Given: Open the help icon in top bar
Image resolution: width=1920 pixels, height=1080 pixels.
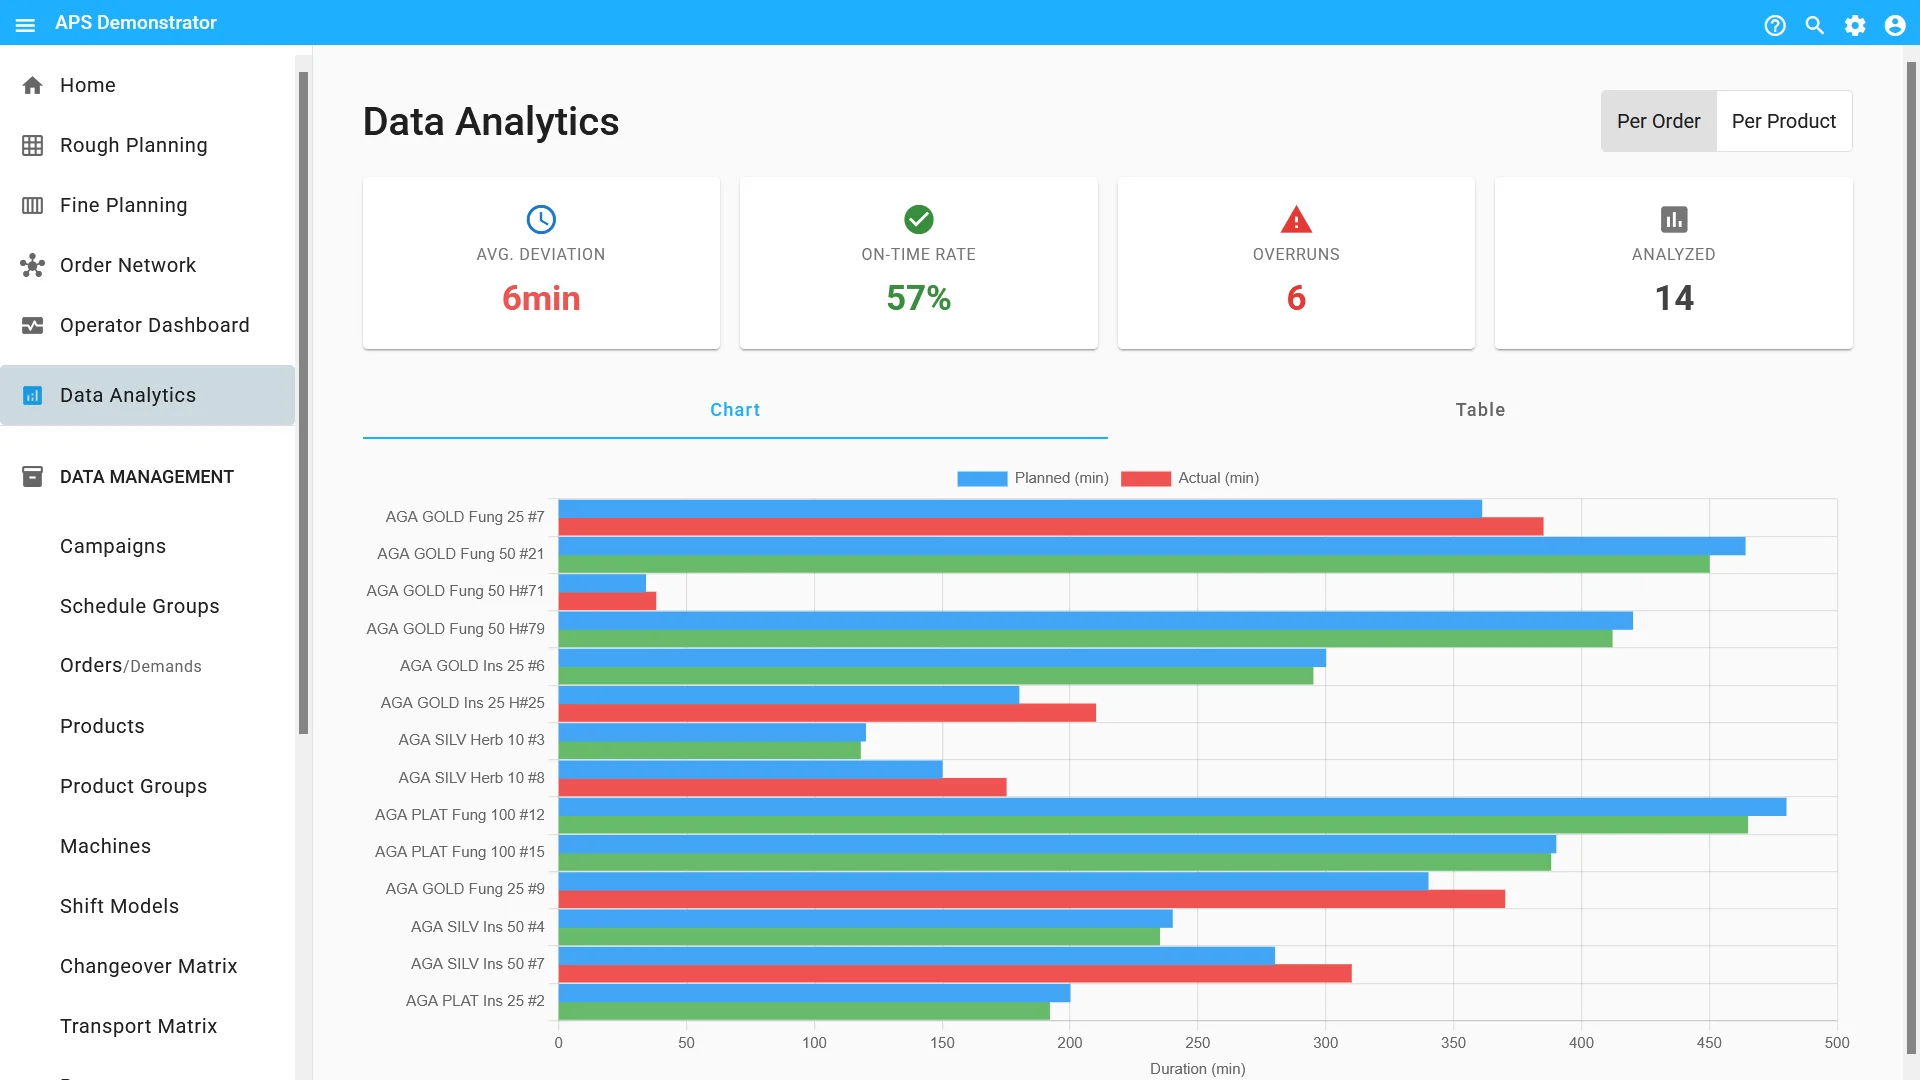Looking at the screenshot, I should click(x=1775, y=25).
